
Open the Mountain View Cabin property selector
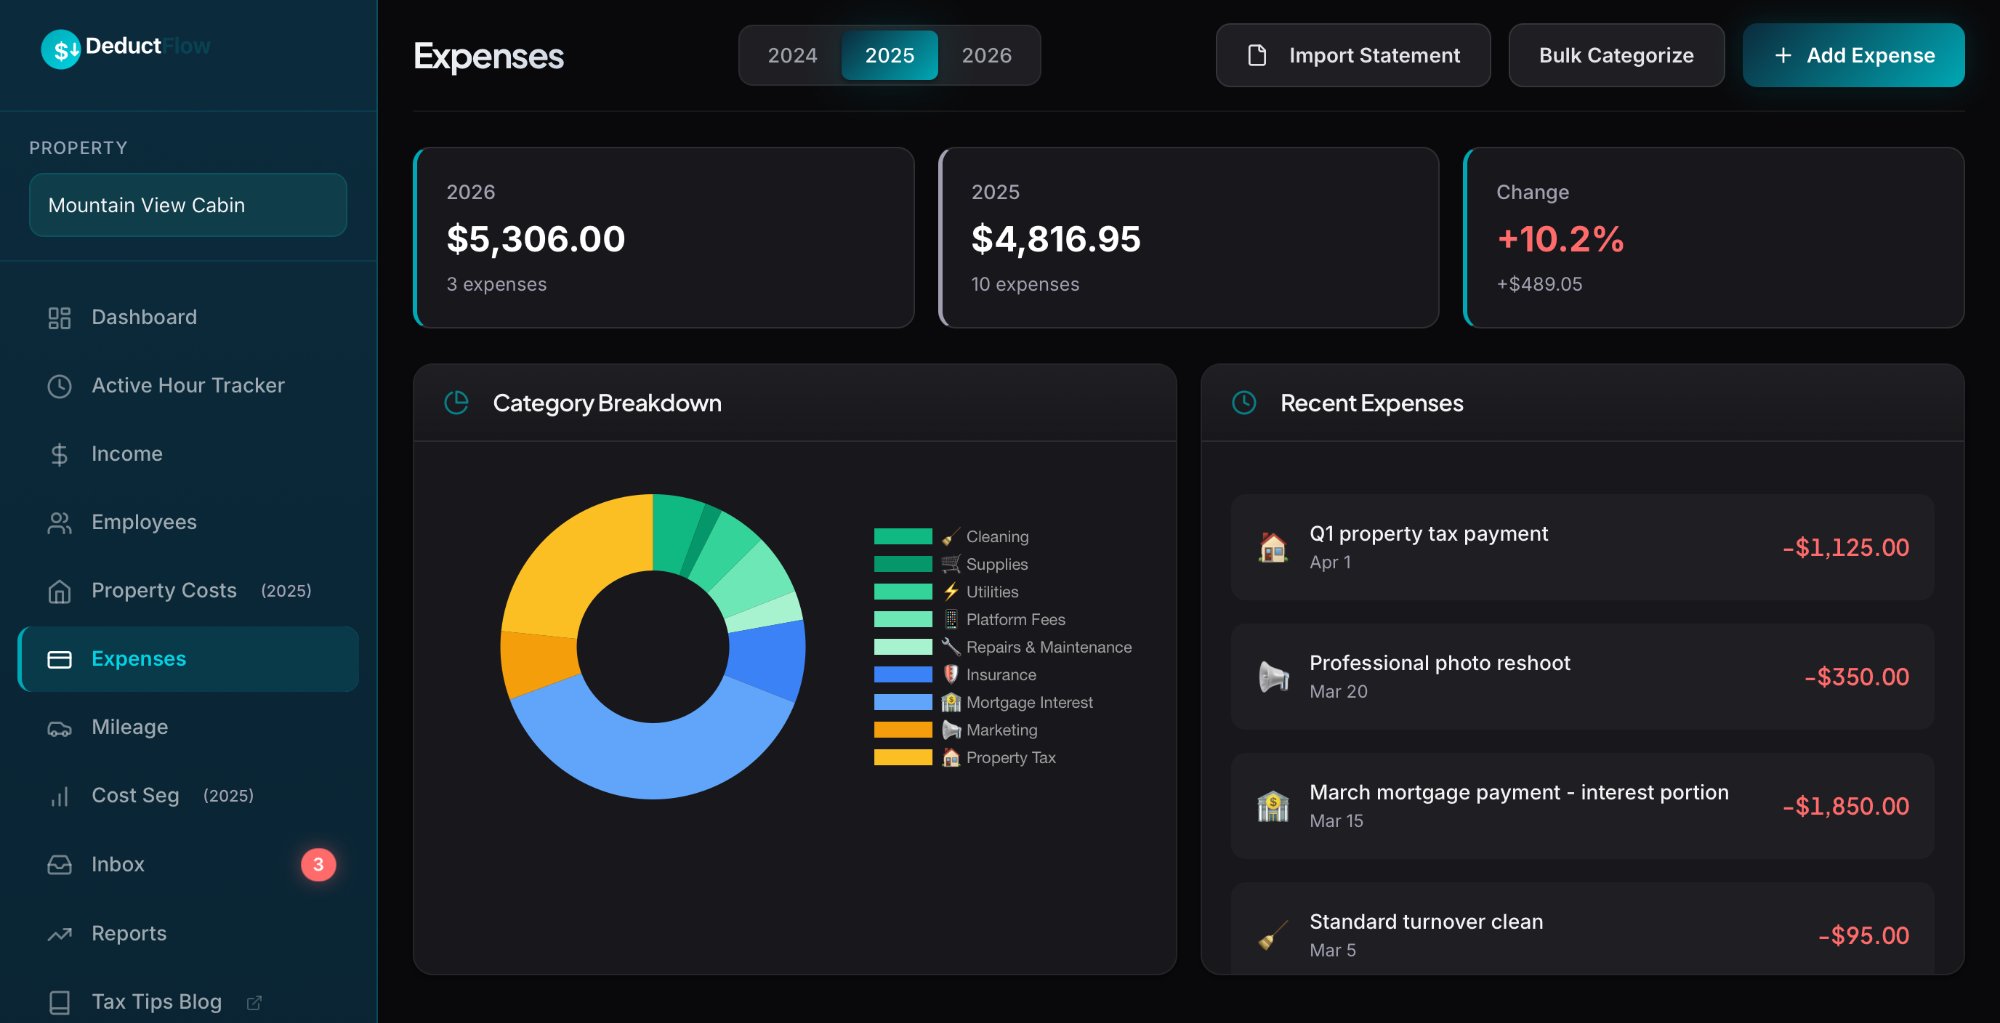pos(187,205)
